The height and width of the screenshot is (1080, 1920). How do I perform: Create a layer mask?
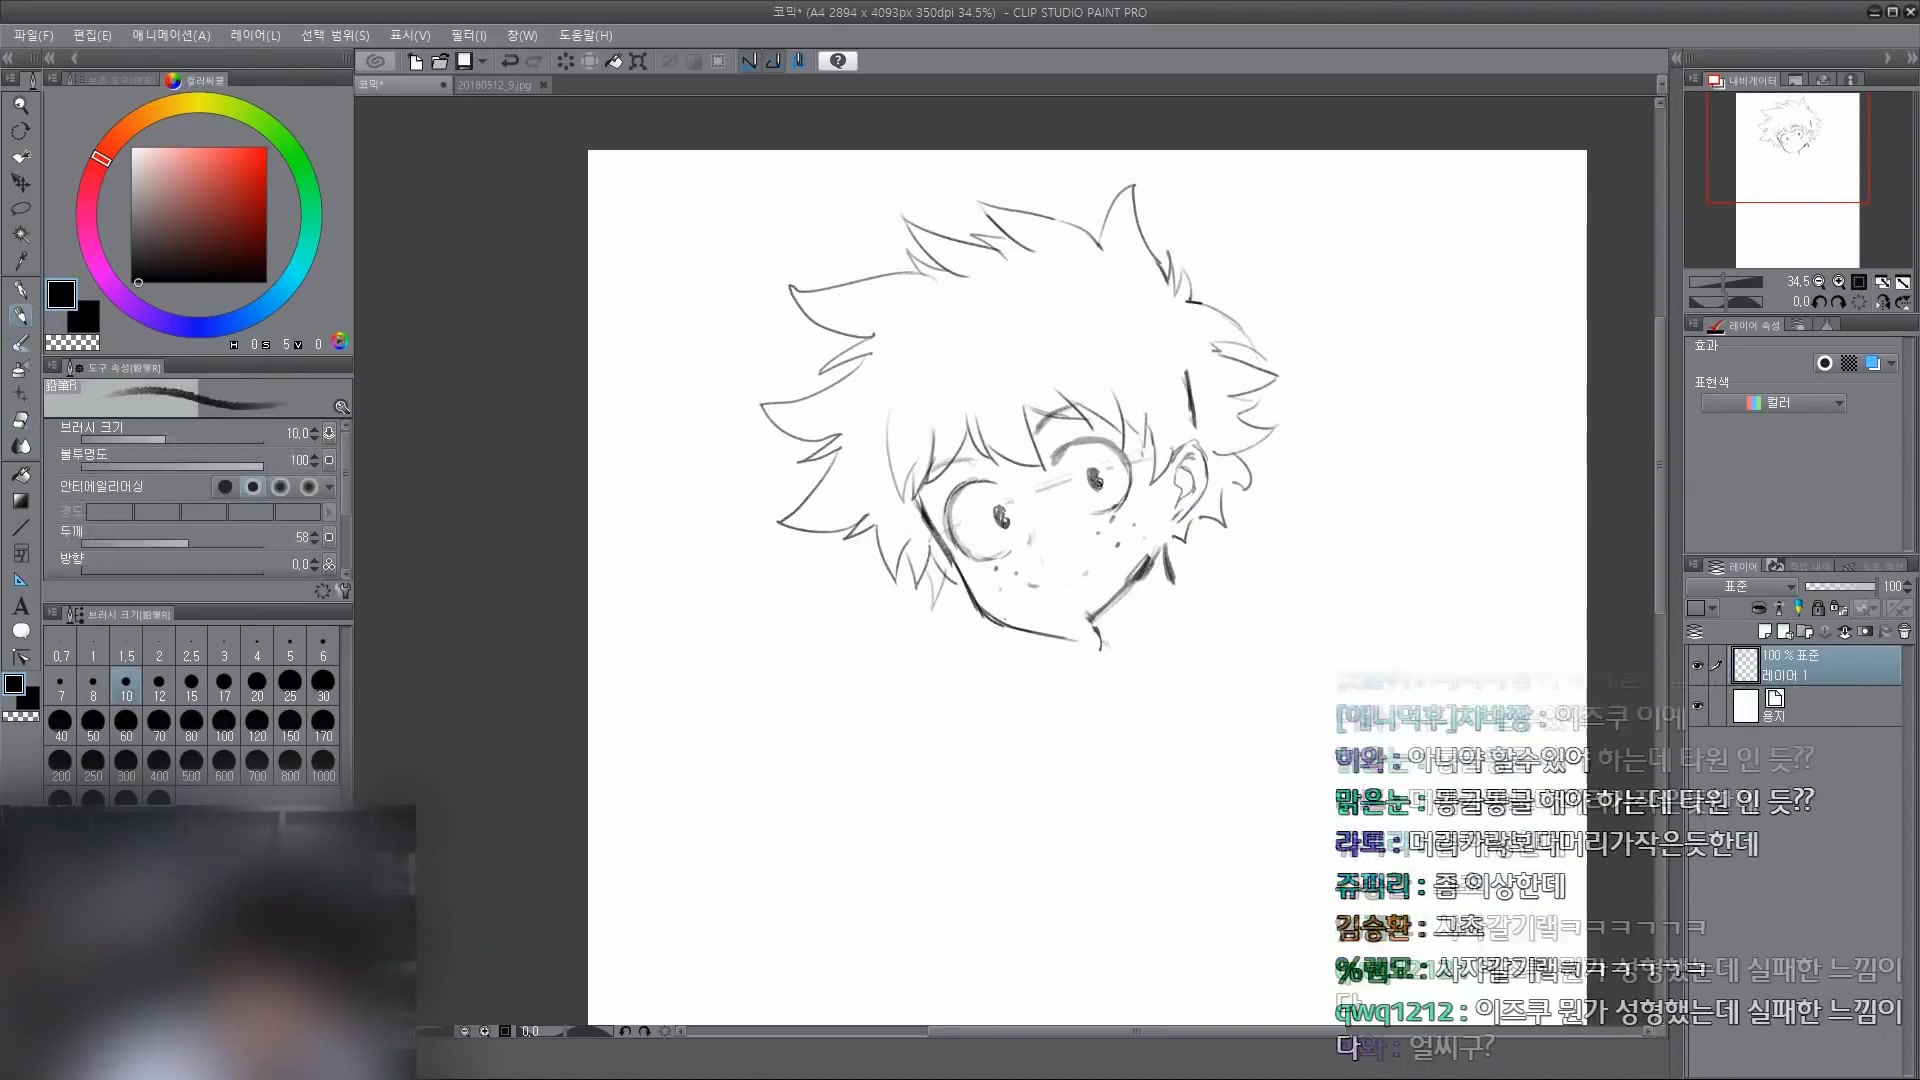pyautogui.click(x=1865, y=631)
